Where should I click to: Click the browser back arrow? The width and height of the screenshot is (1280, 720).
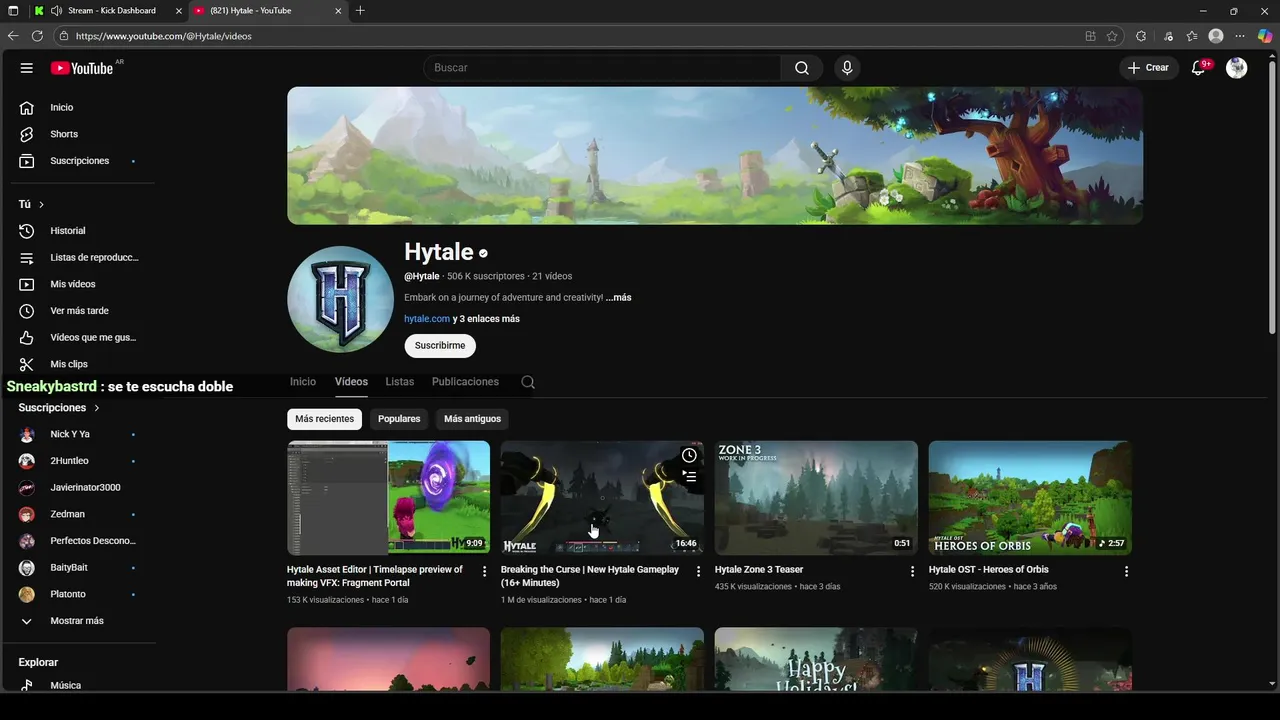(x=13, y=36)
